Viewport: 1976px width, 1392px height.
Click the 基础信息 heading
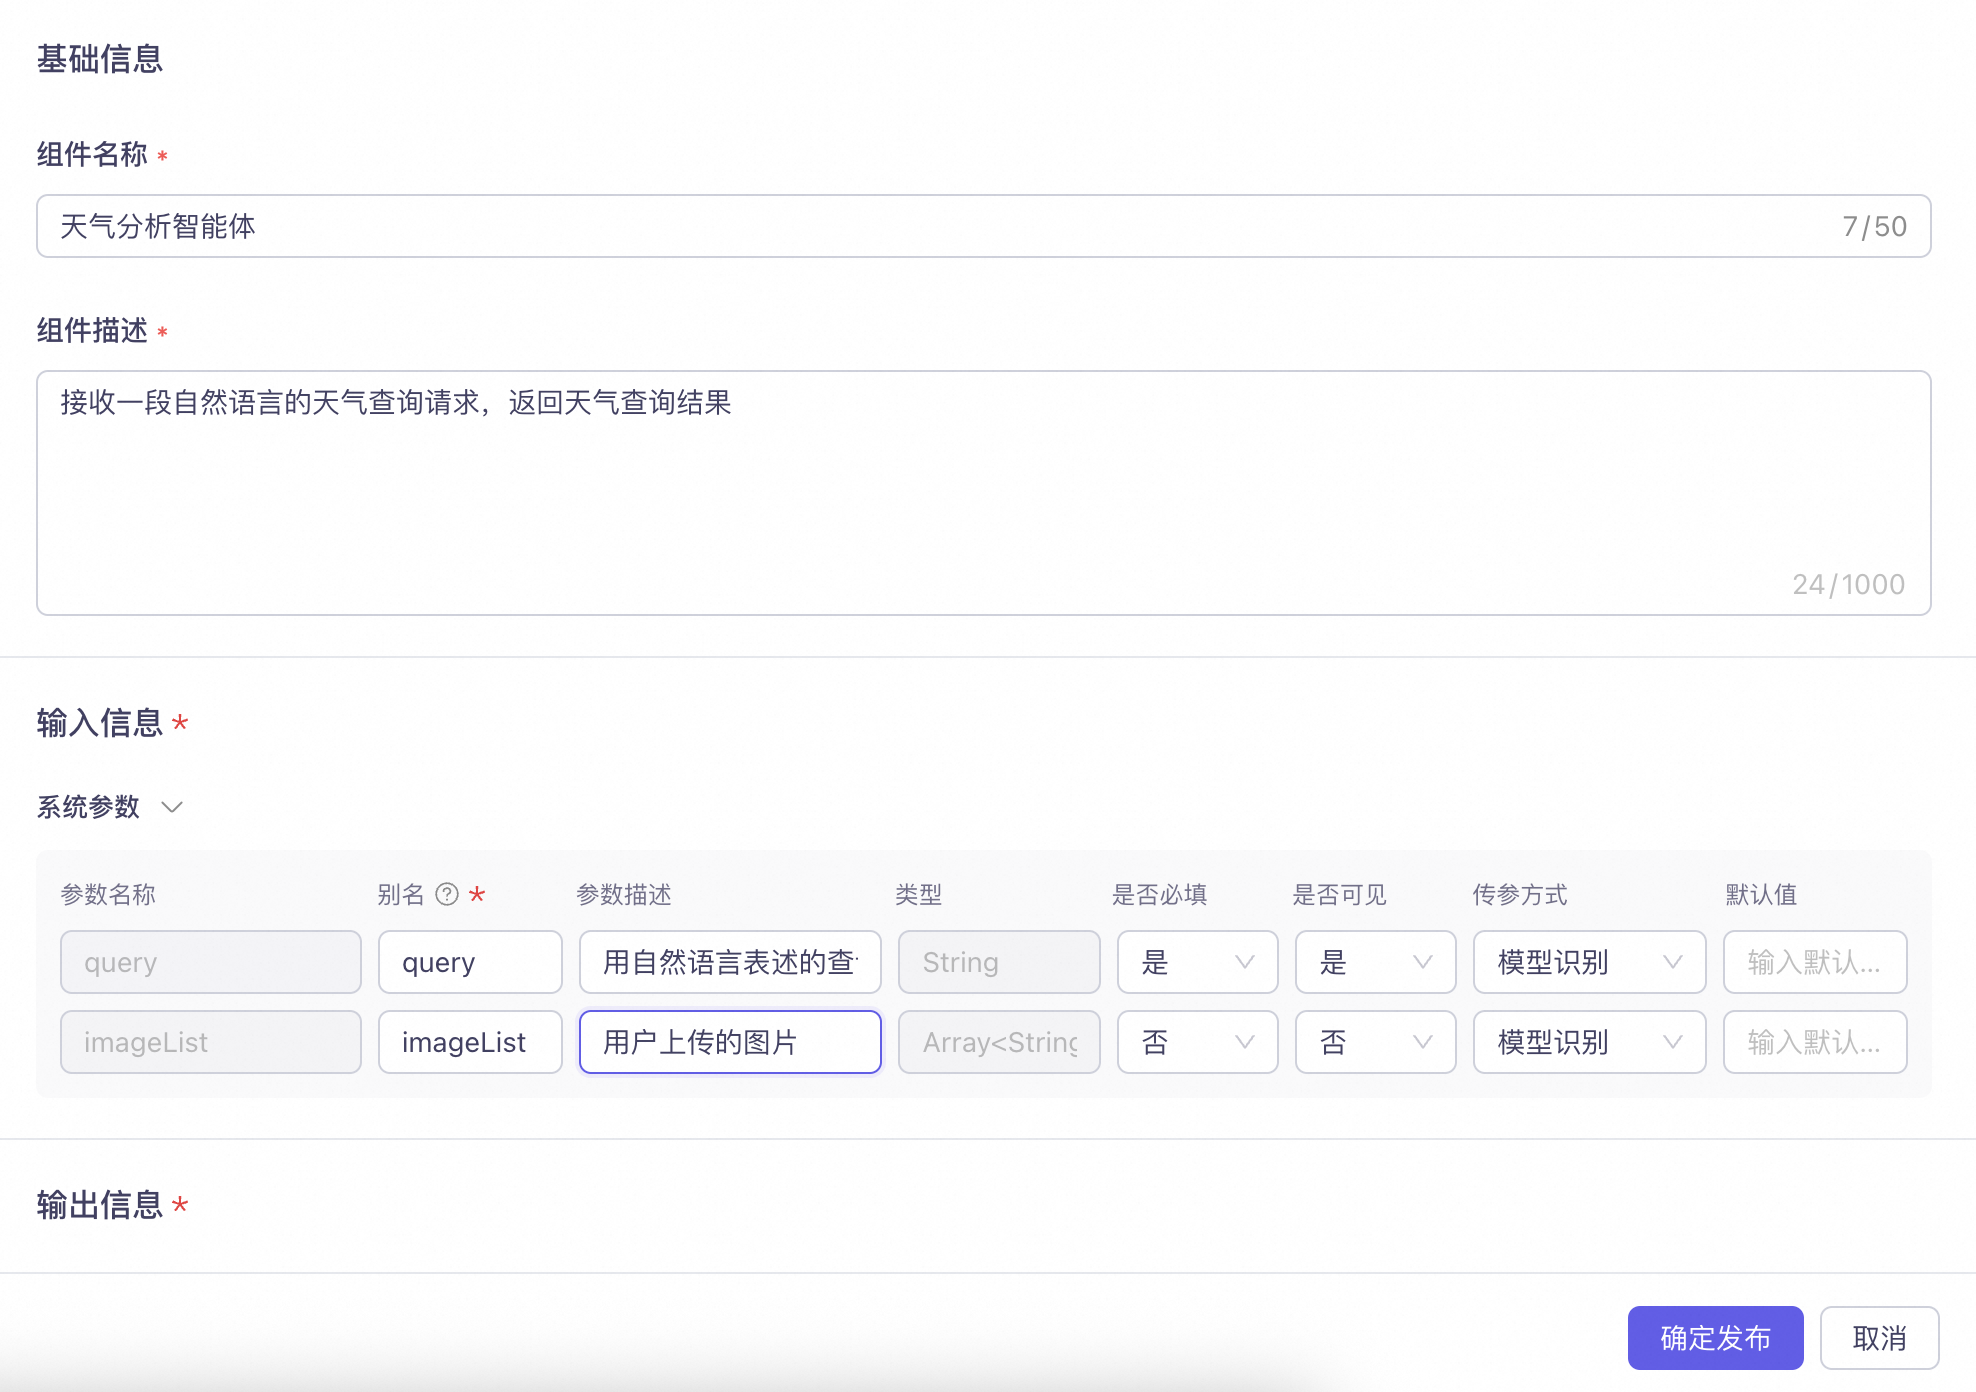[x=100, y=59]
